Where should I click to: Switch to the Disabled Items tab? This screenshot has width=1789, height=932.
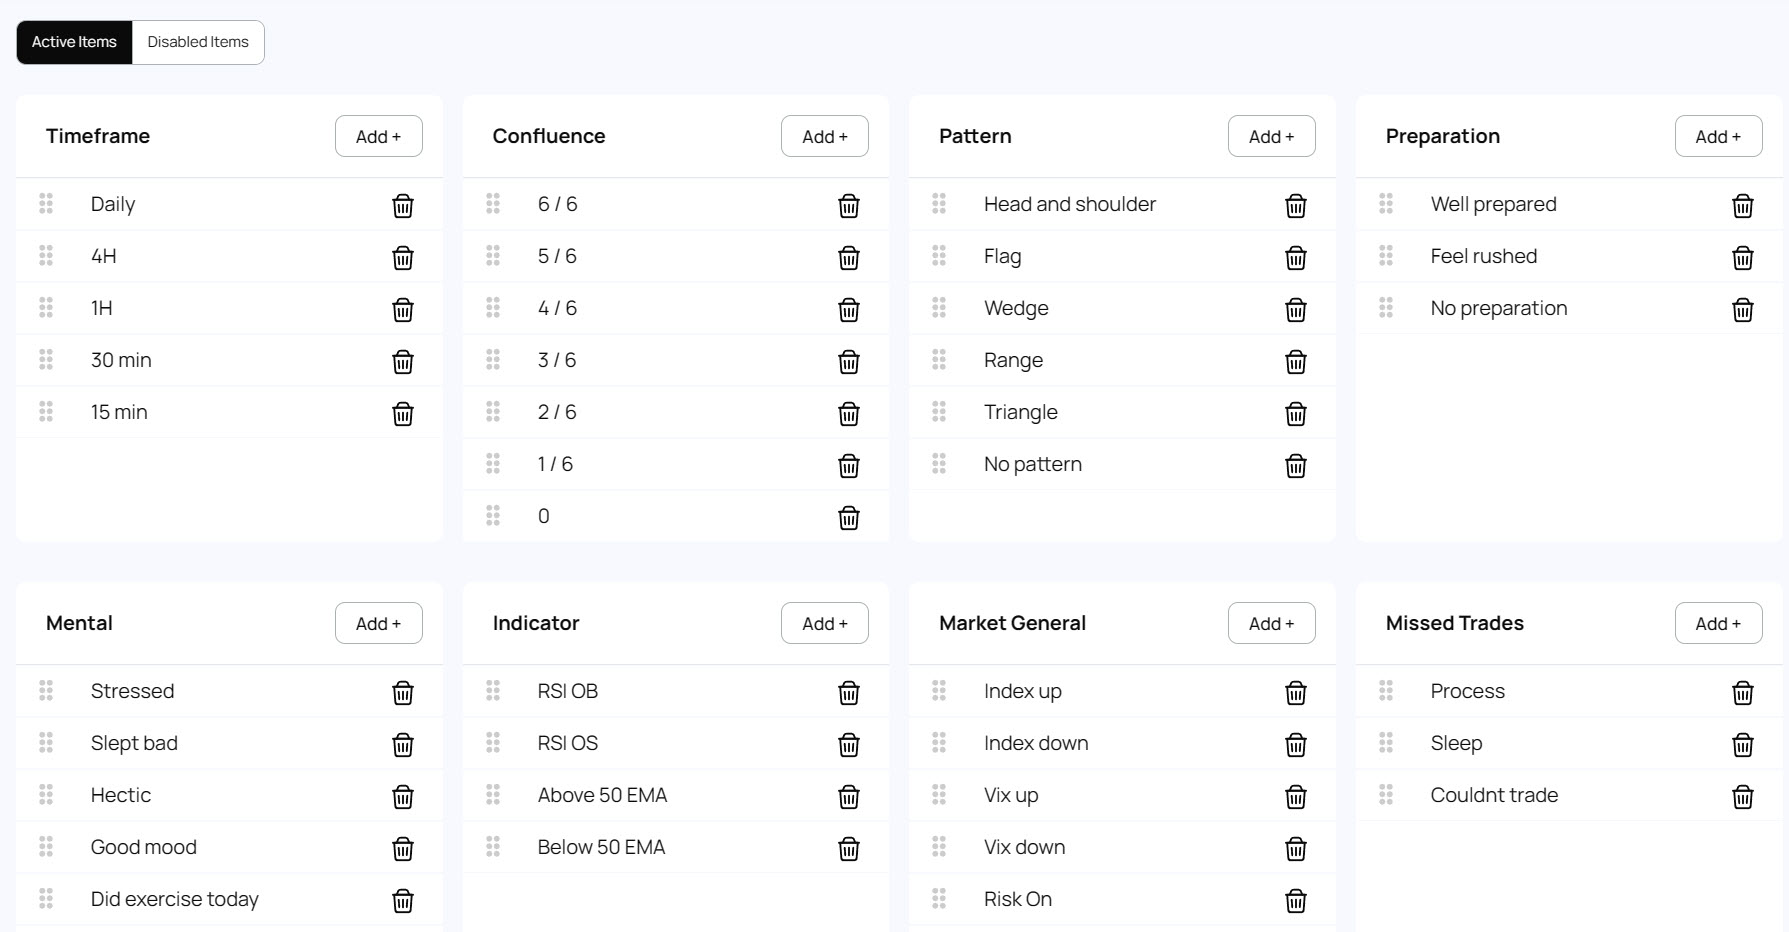[x=198, y=42]
